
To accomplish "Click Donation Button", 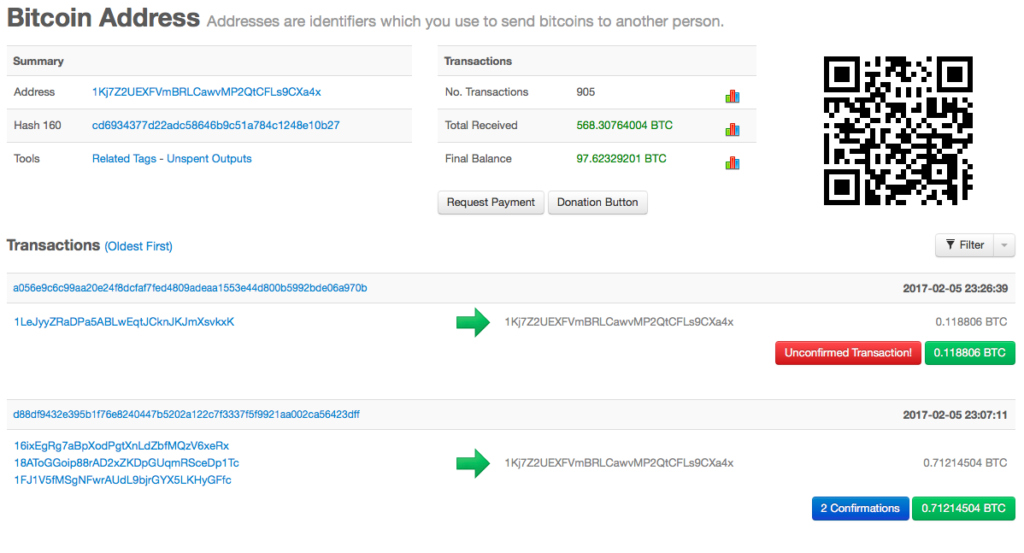I will point(598,202).
